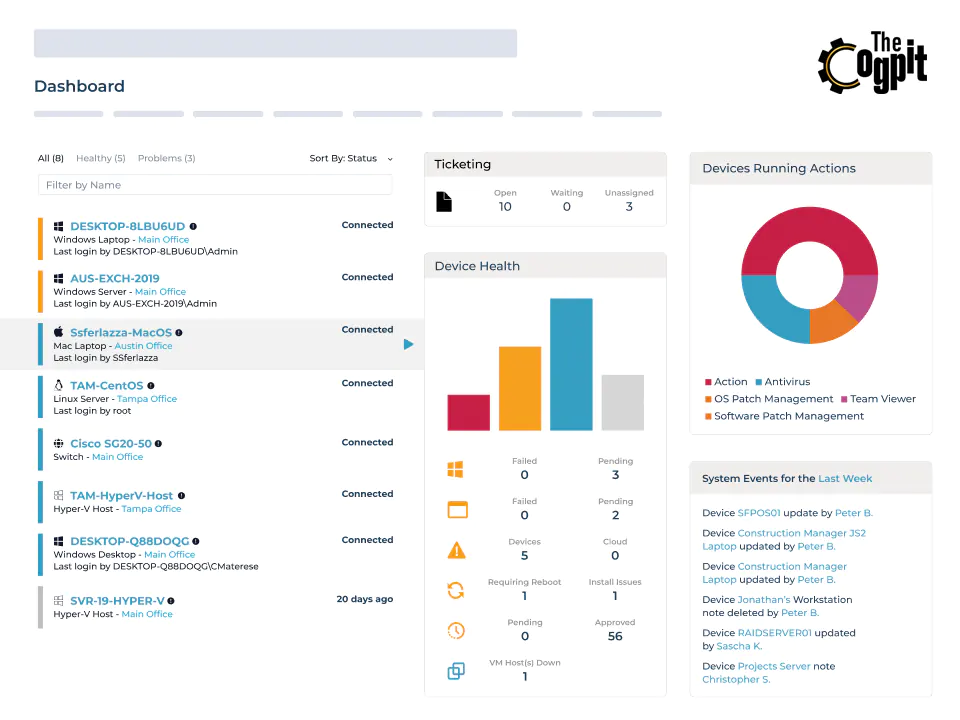The image size is (960, 720).
Task: Click the Windows logo beside AUS-EXCH-2019
Action: (x=58, y=277)
